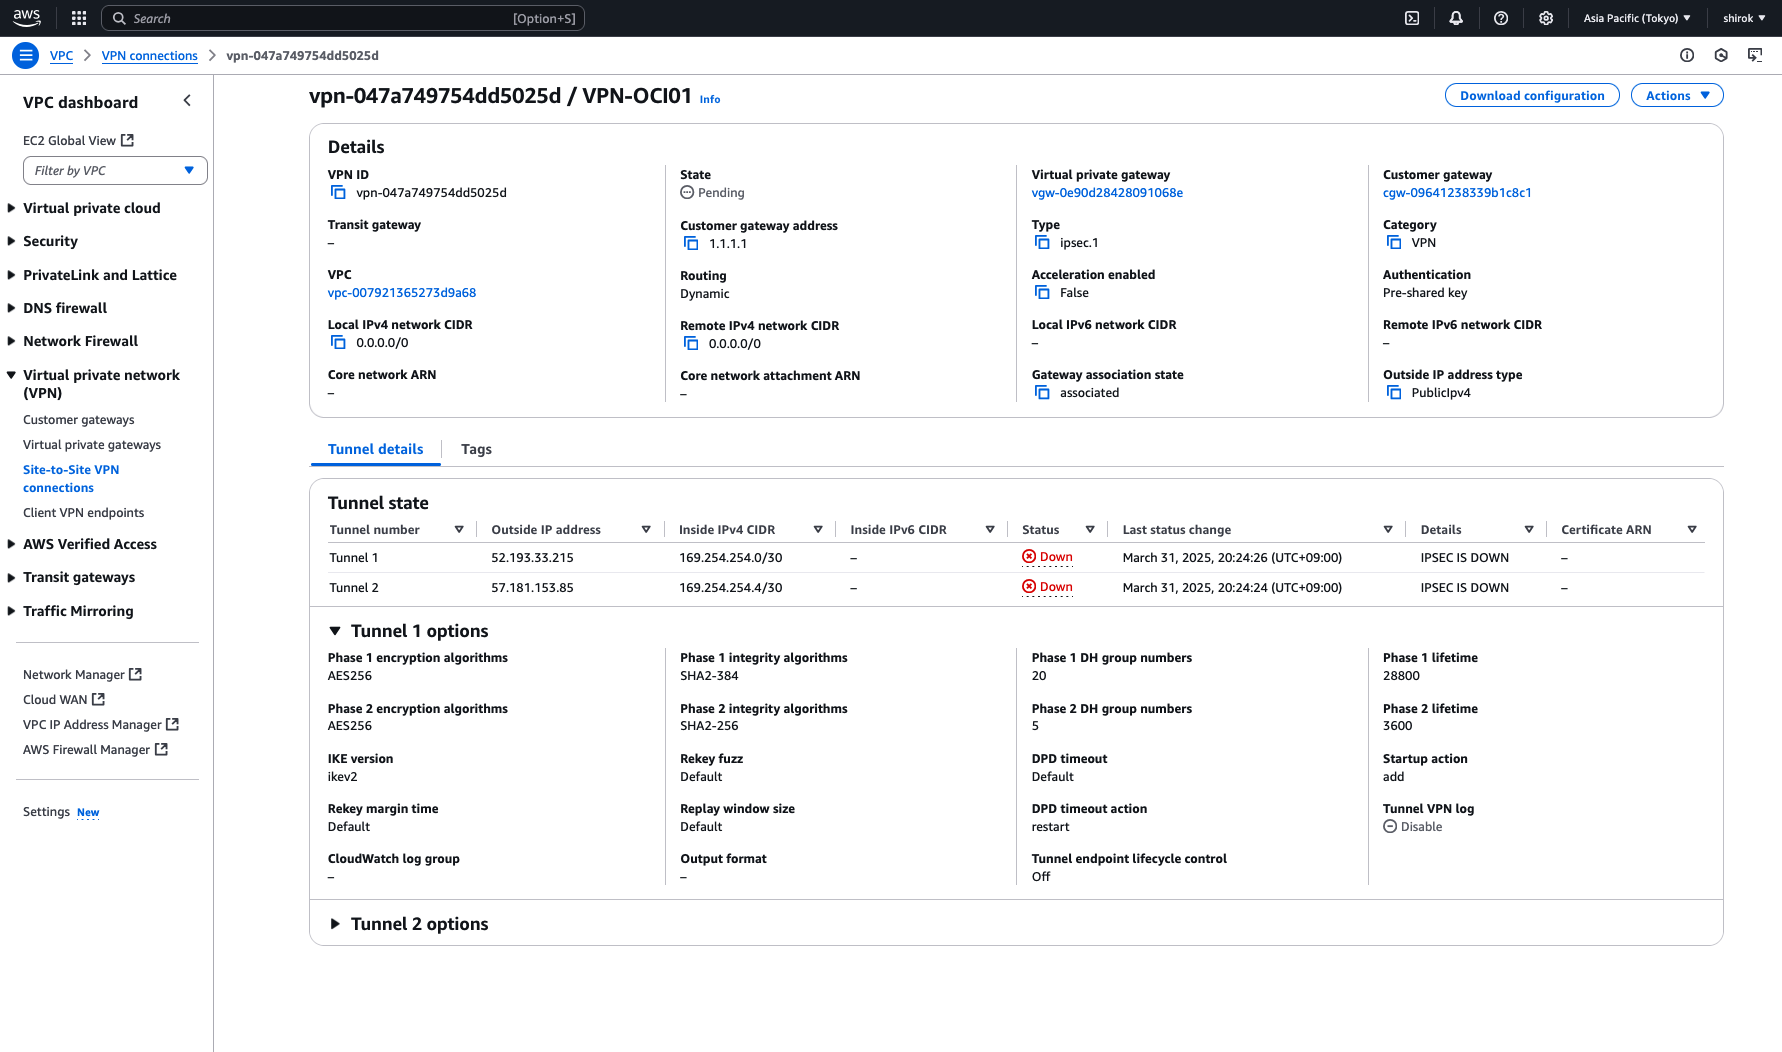Open customer gateway cgw-09641238339b1c8c1
This screenshot has height=1052, width=1782.
tap(1457, 193)
